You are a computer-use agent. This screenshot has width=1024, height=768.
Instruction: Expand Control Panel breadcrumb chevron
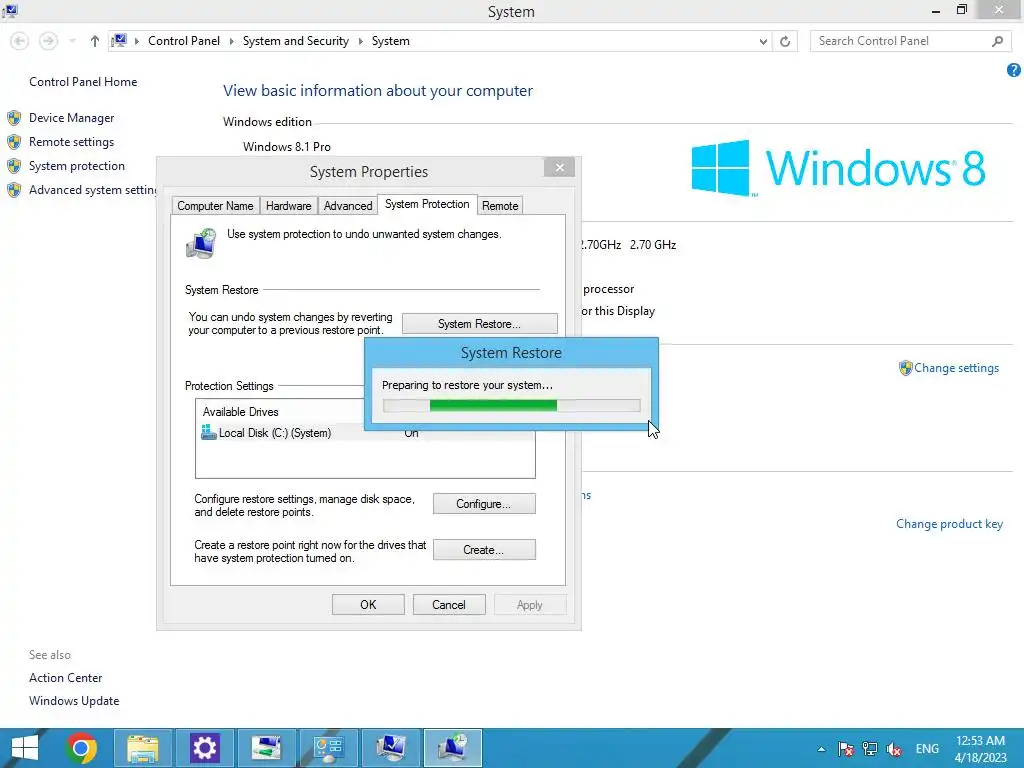point(231,41)
